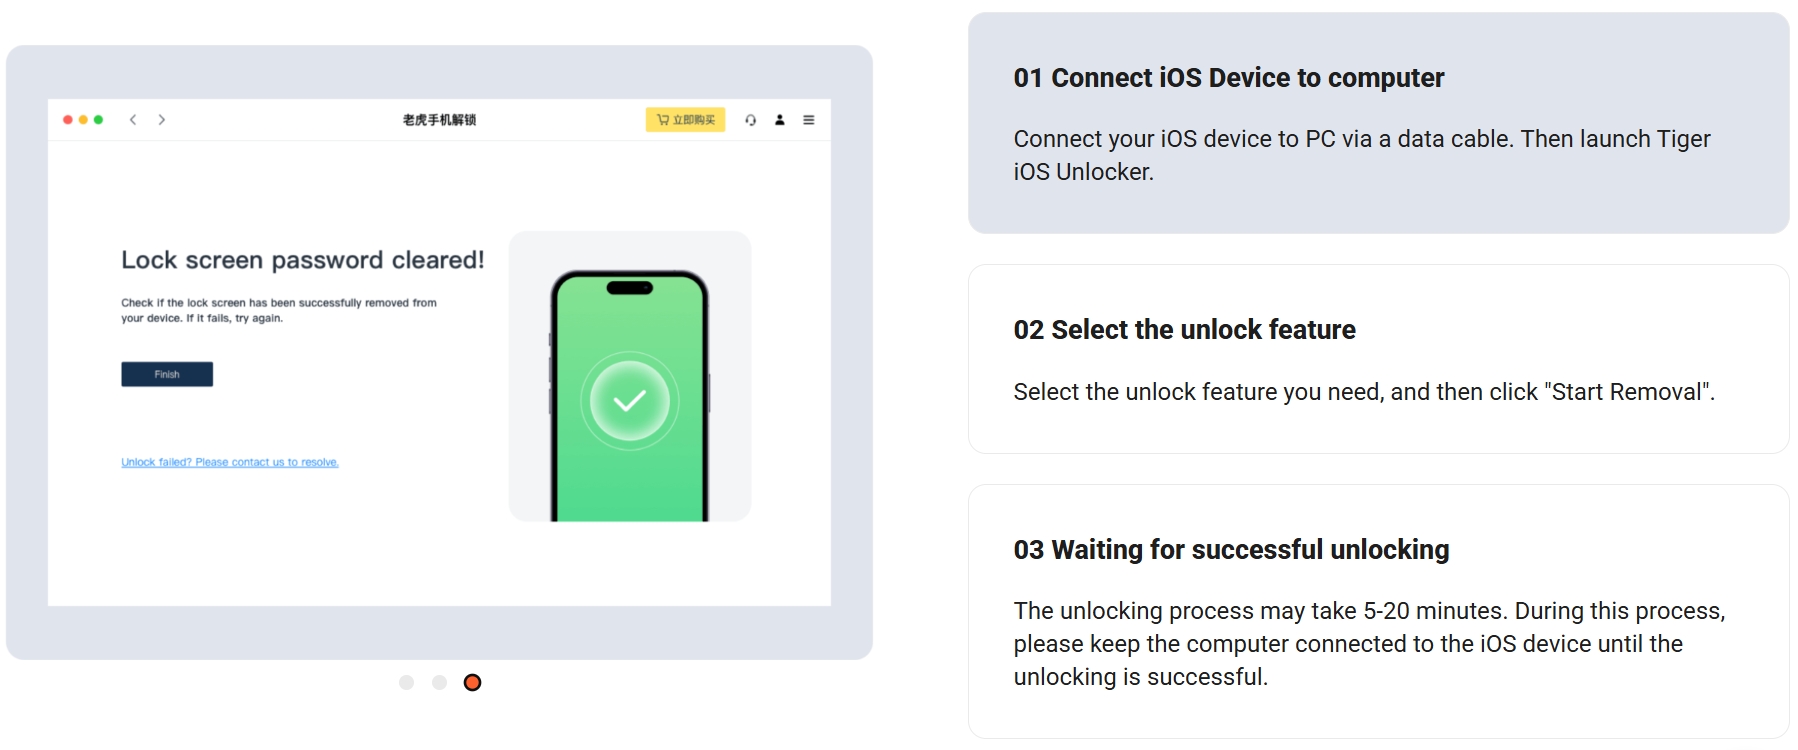Open the 'Unlock failed? Please contact us' link
Image resolution: width=1798 pixels, height=750 pixels.
[230, 462]
